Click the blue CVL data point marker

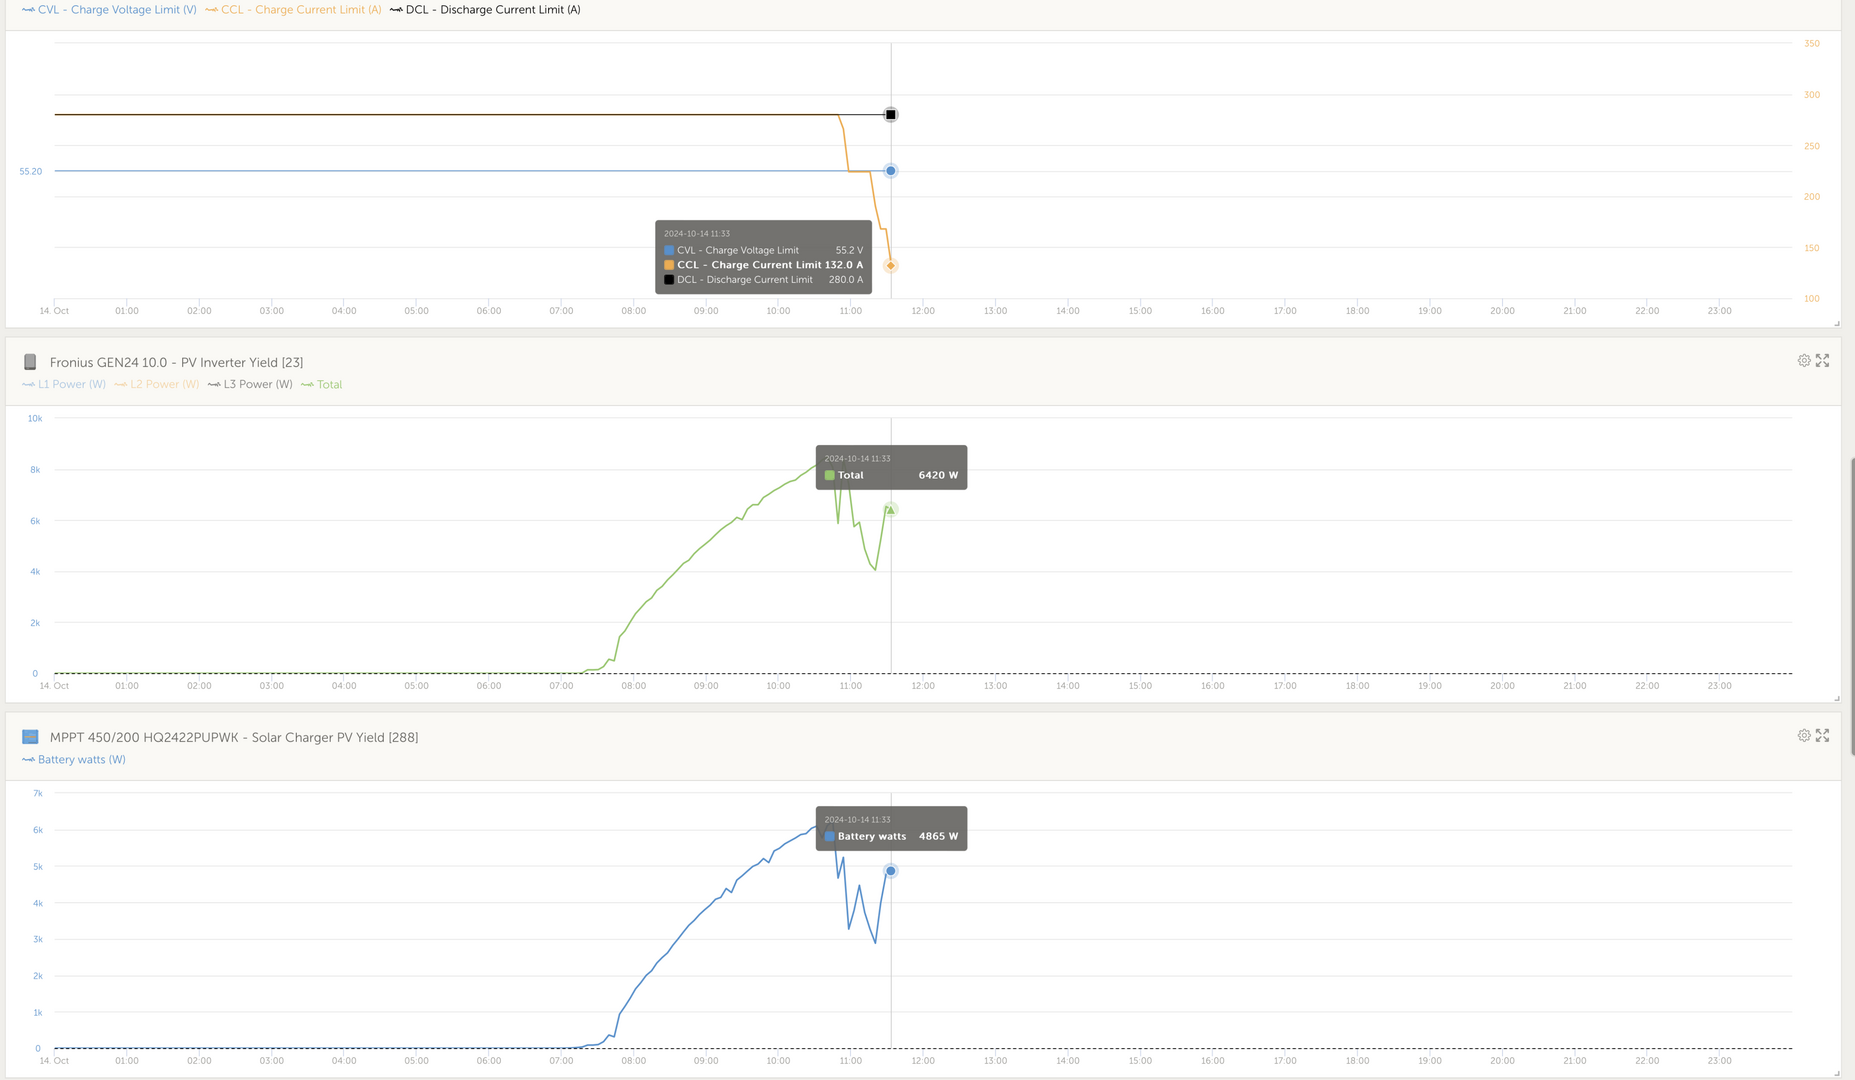pos(891,171)
